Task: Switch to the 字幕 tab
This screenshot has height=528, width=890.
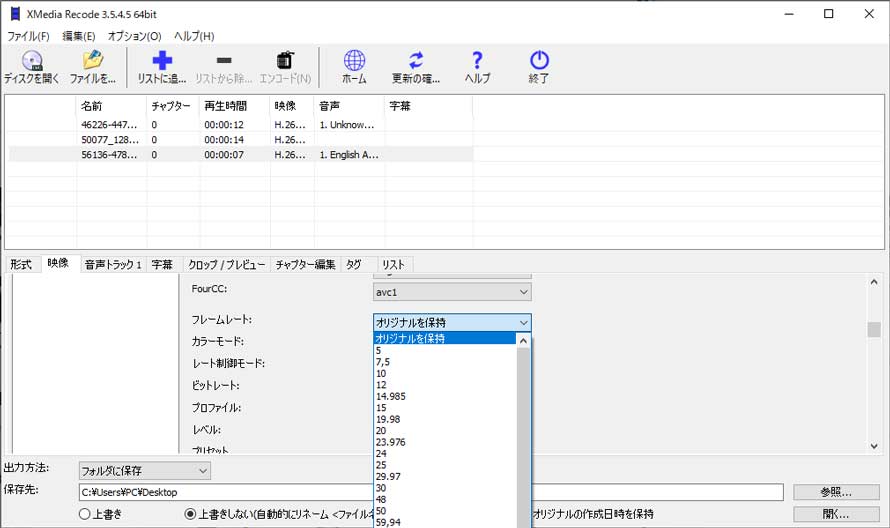Action: [x=162, y=264]
